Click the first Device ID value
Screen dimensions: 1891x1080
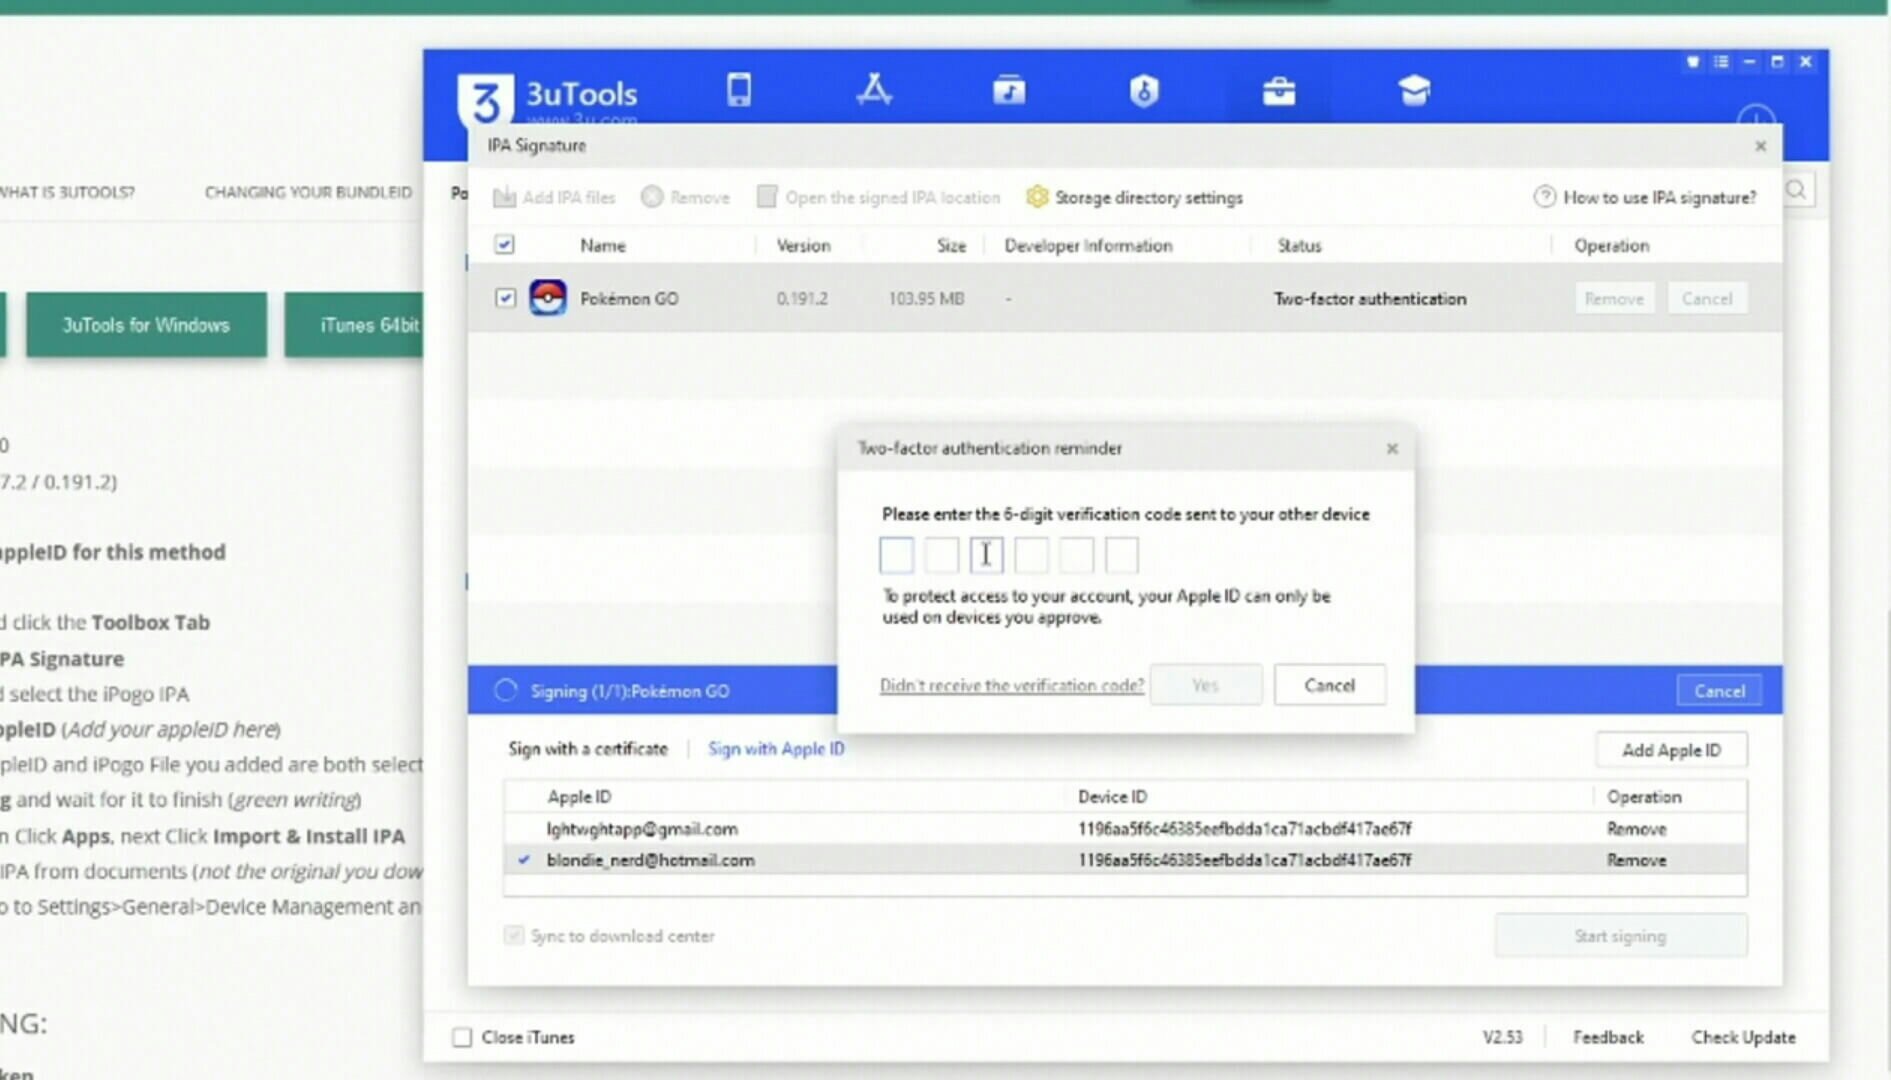[1245, 829]
